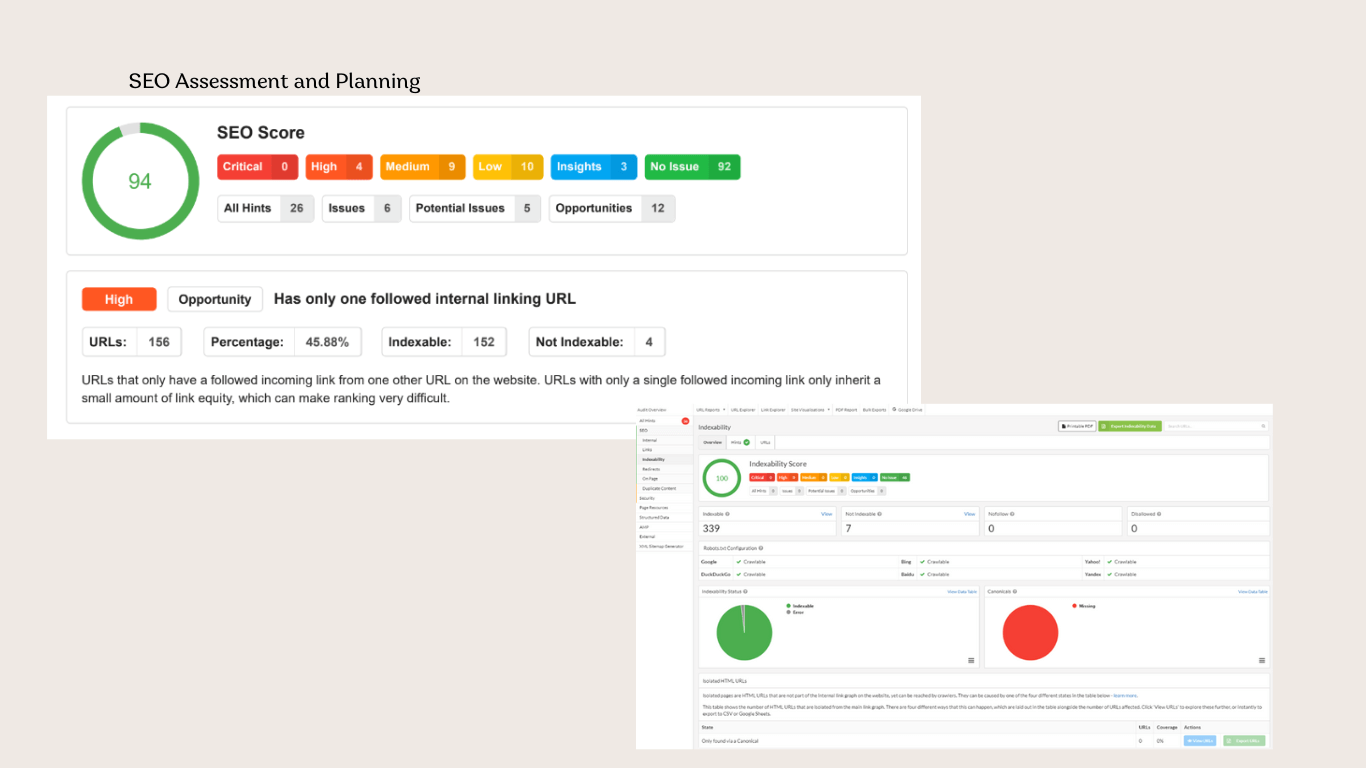The height and width of the screenshot is (768, 1366).
Task: Select Redirects in the SEO sidebar
Action: (651, 469)
